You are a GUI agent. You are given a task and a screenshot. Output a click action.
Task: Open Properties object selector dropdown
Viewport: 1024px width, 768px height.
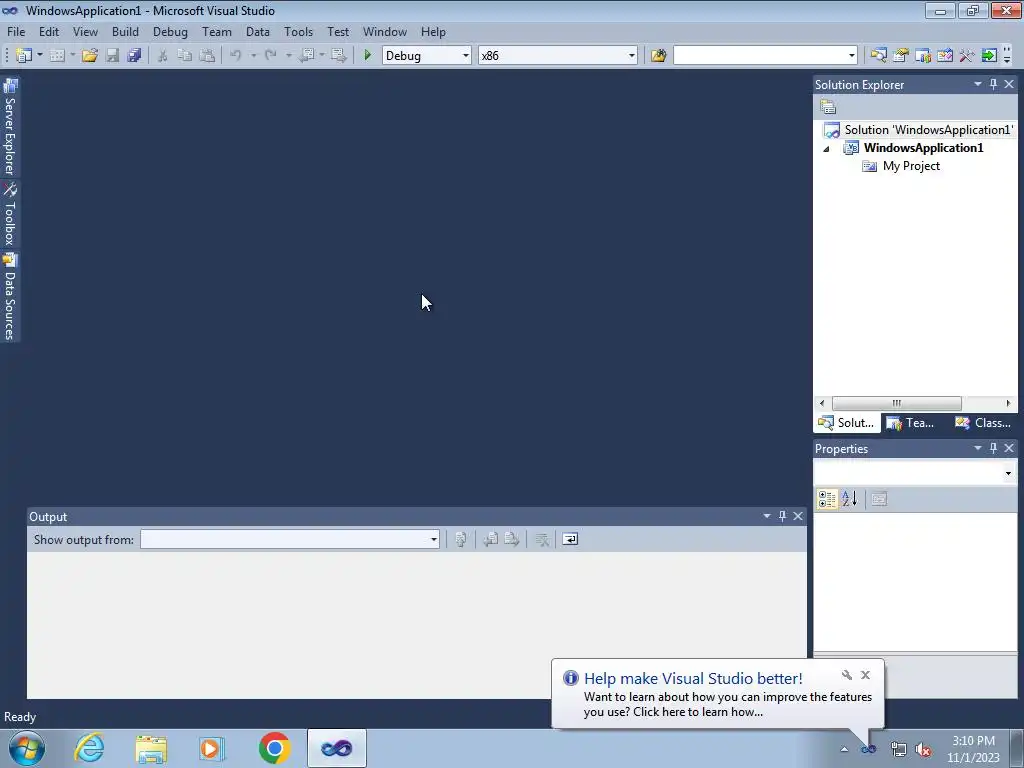(x=1008, y=473)
